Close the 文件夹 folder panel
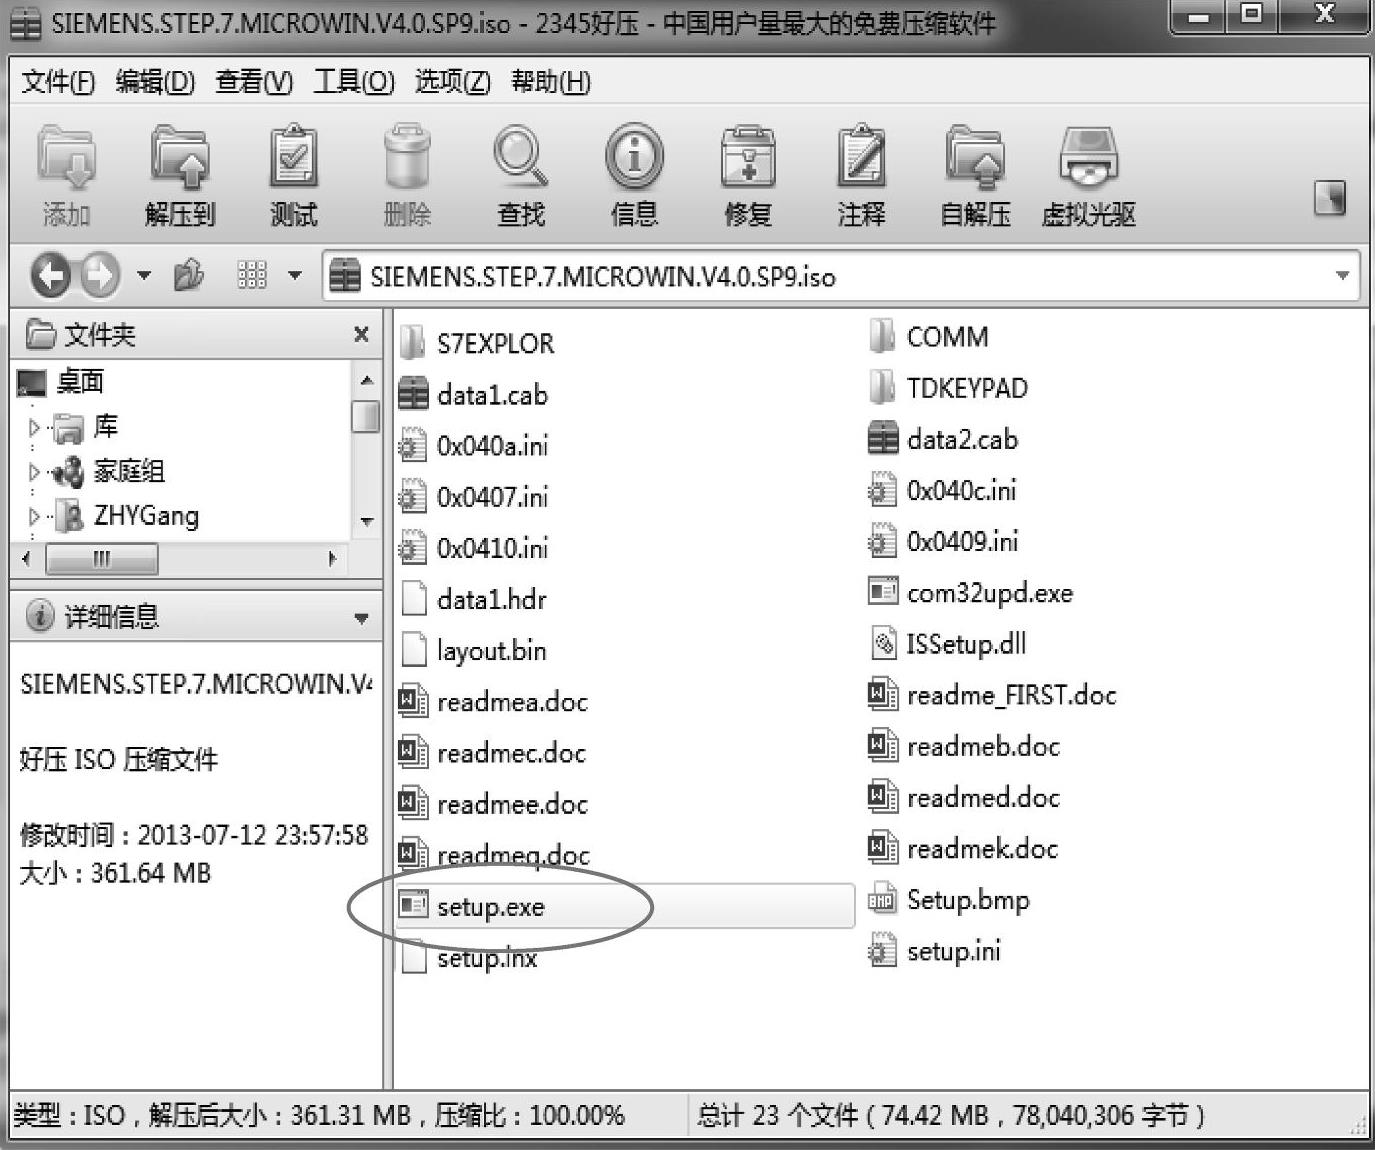 tap(361, 334)
